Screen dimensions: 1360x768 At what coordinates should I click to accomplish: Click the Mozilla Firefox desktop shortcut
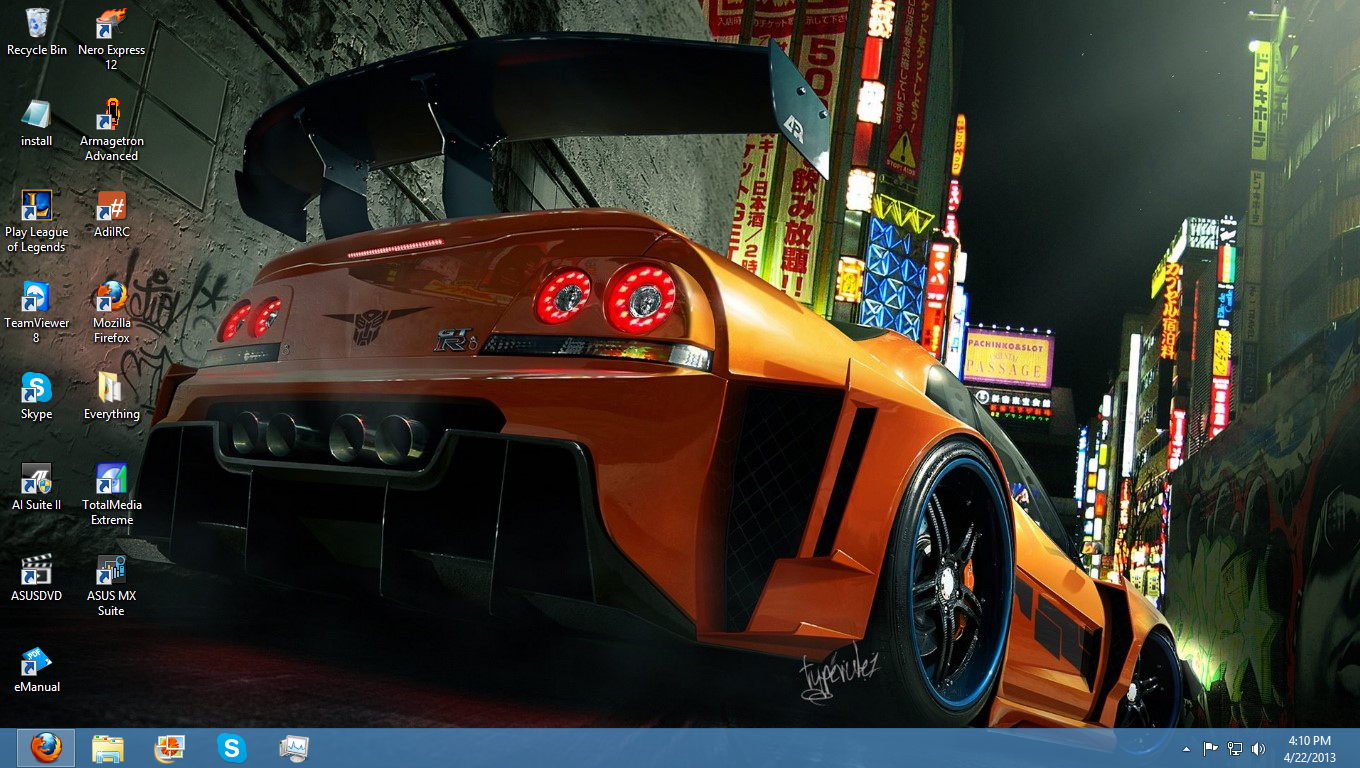tap(111, 297)
